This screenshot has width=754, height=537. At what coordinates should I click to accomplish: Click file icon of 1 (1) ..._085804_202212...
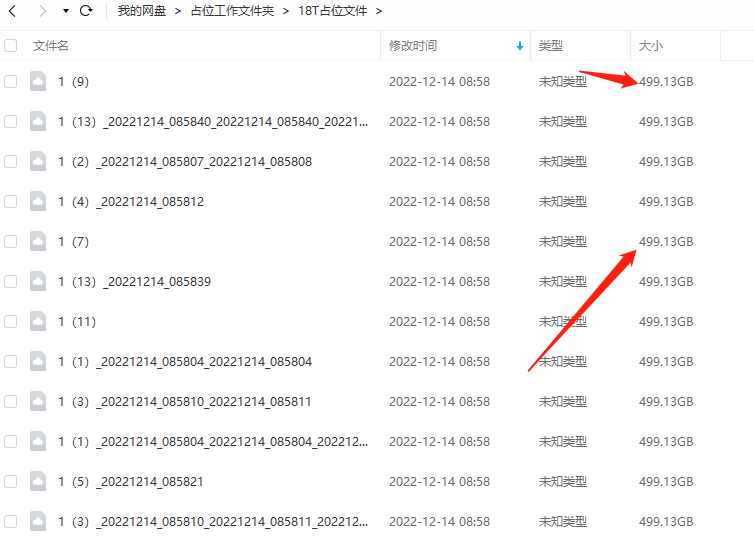coord(38,440)
